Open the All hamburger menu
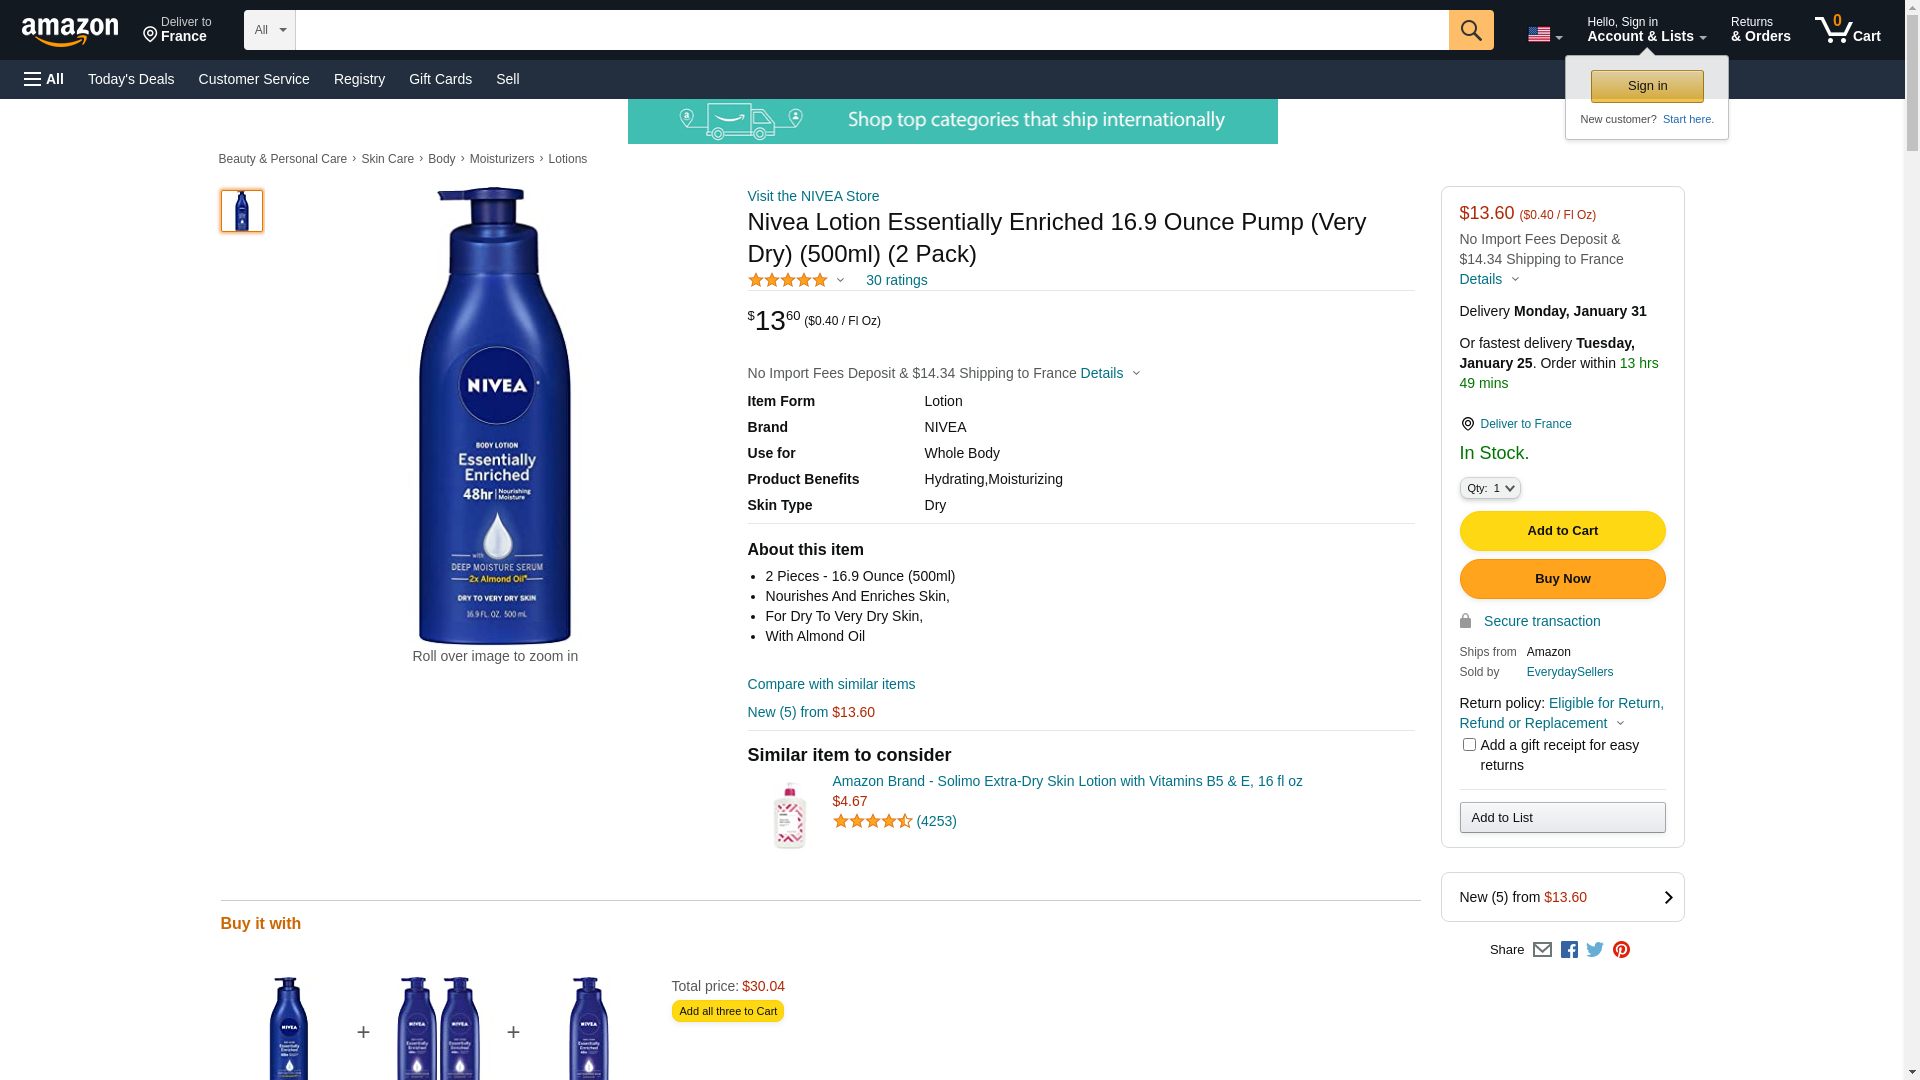The height and width of the screenshot is (1080, 1920). (44, 79)
